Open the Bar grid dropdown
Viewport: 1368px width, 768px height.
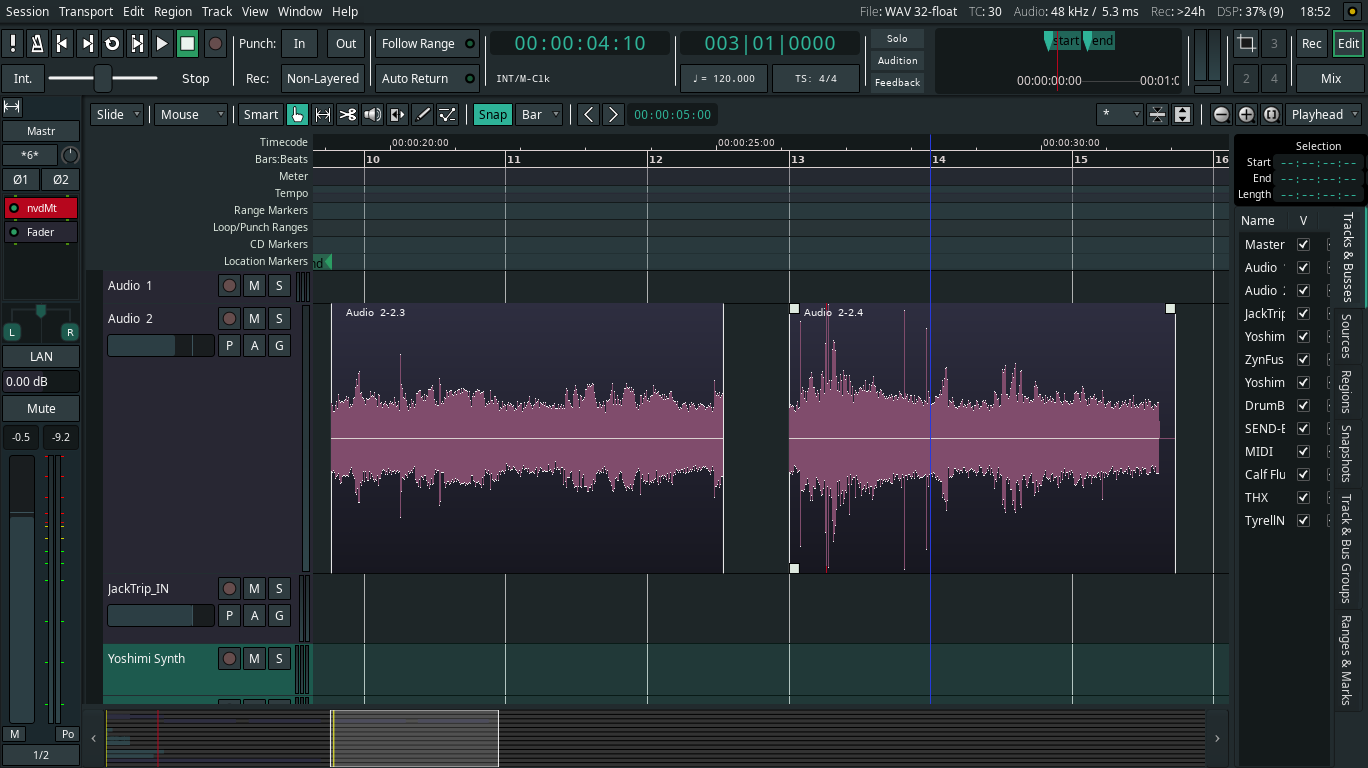pos(540,114)
